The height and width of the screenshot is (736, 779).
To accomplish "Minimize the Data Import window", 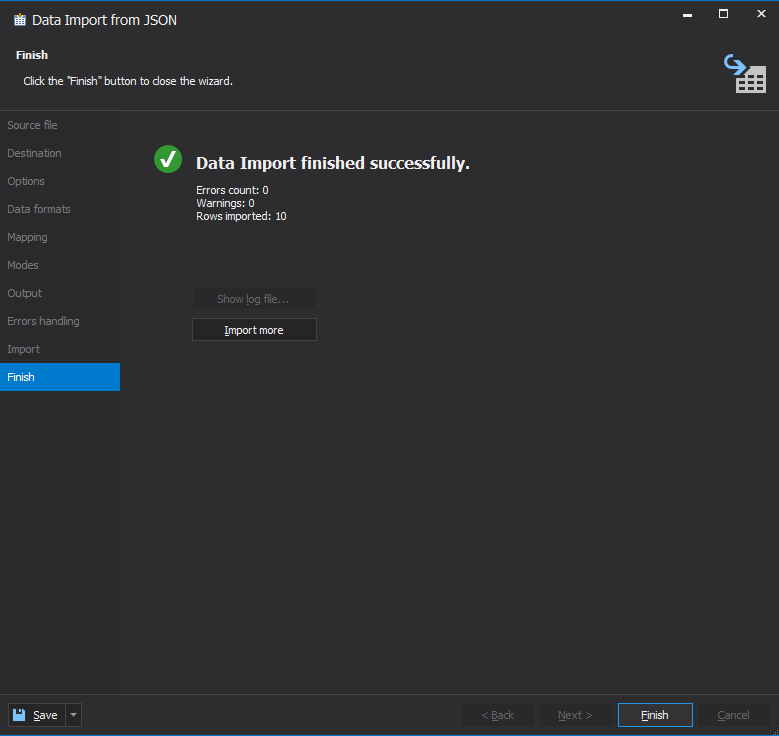I will [x=688, y=14].
